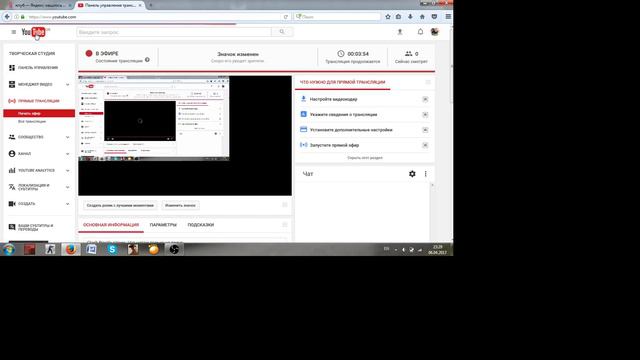This screenshot has width=640, height=360.
Task: Click into the YouTube search field
Action: (174, 32)
